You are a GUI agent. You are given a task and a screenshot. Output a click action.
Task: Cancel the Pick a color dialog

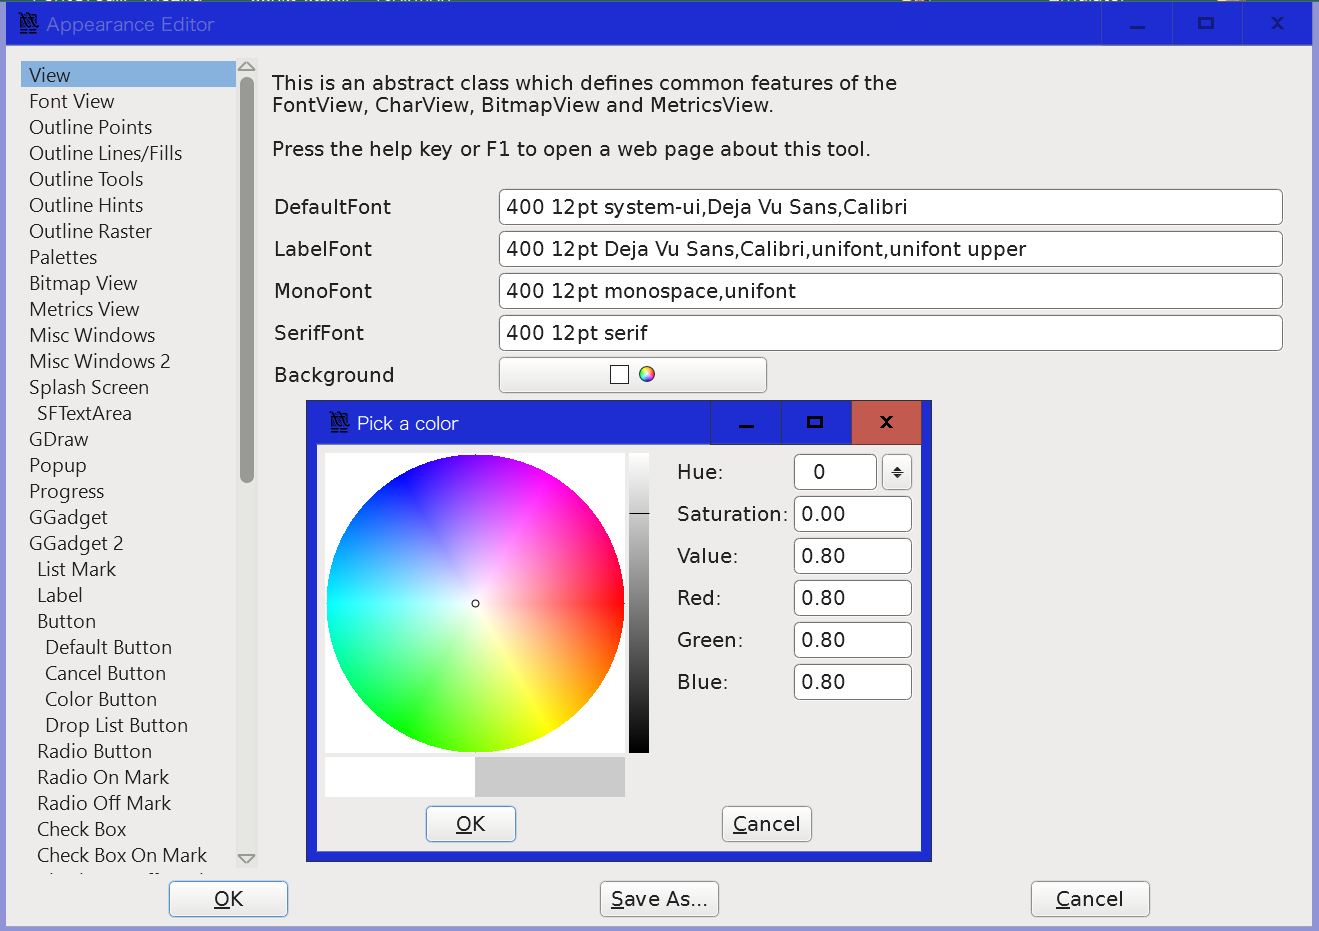click(766, 823)
